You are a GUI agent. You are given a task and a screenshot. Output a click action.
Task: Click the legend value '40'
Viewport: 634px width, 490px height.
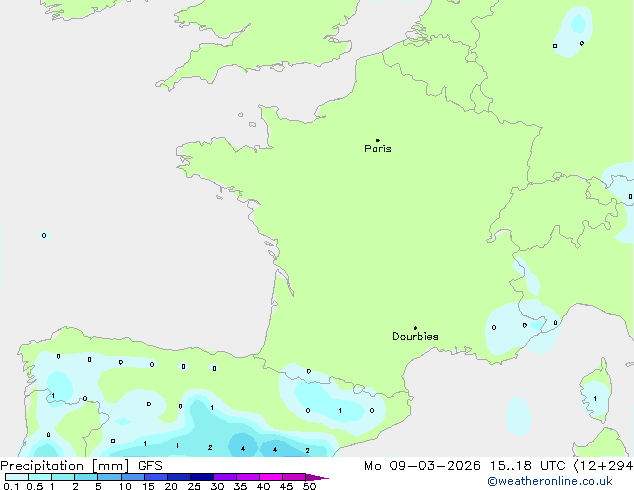point(263,486)
